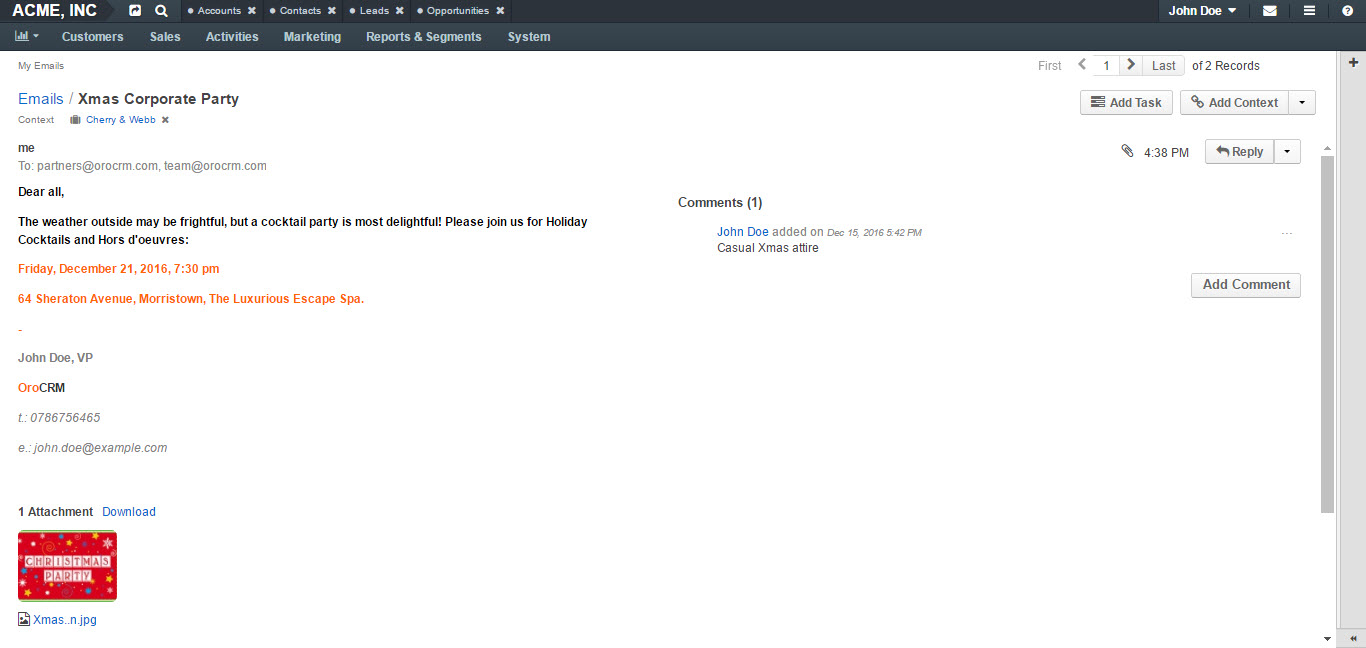Open the search magnifier icon
This screenshot has width=1366, height=648.
162,11
